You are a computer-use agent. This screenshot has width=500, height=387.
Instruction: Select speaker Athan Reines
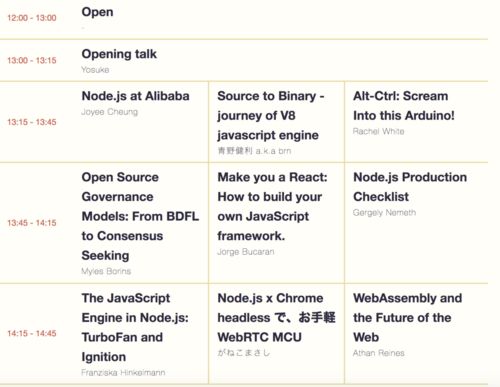coord(378,353)
